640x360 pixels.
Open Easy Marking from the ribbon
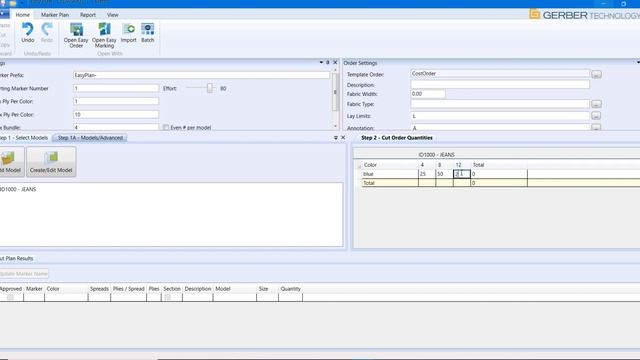[x=104, y=35]
